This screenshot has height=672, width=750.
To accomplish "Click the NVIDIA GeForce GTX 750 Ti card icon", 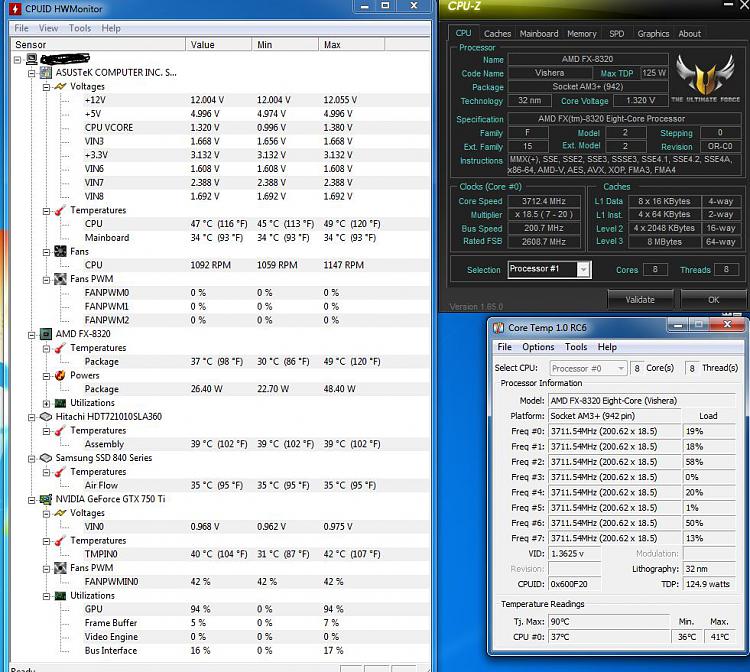I will click(x=45, y=499).
